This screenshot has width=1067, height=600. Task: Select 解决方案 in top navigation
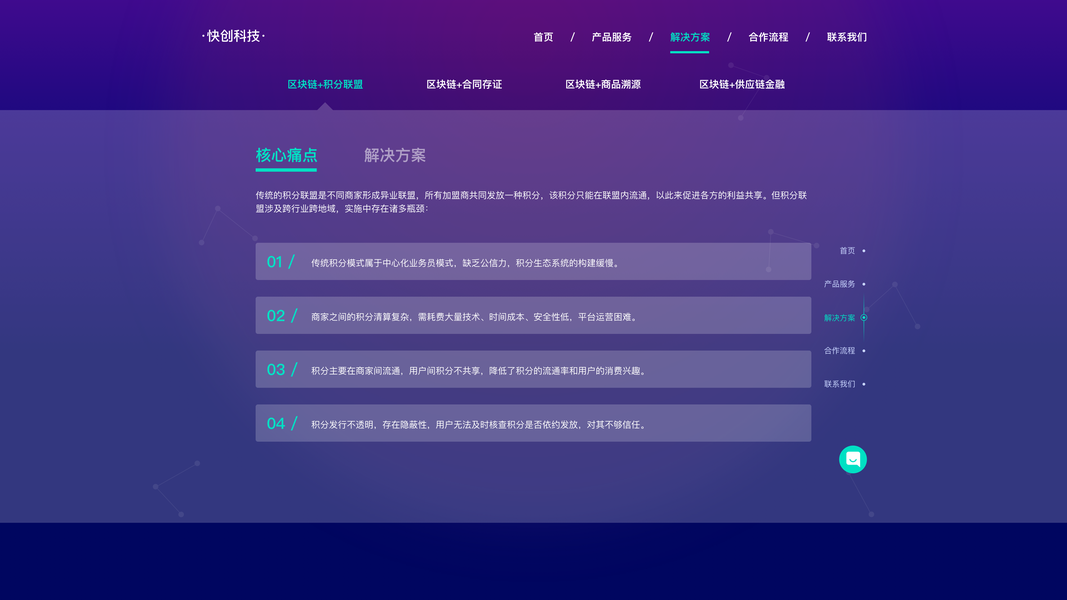(689, 37)
